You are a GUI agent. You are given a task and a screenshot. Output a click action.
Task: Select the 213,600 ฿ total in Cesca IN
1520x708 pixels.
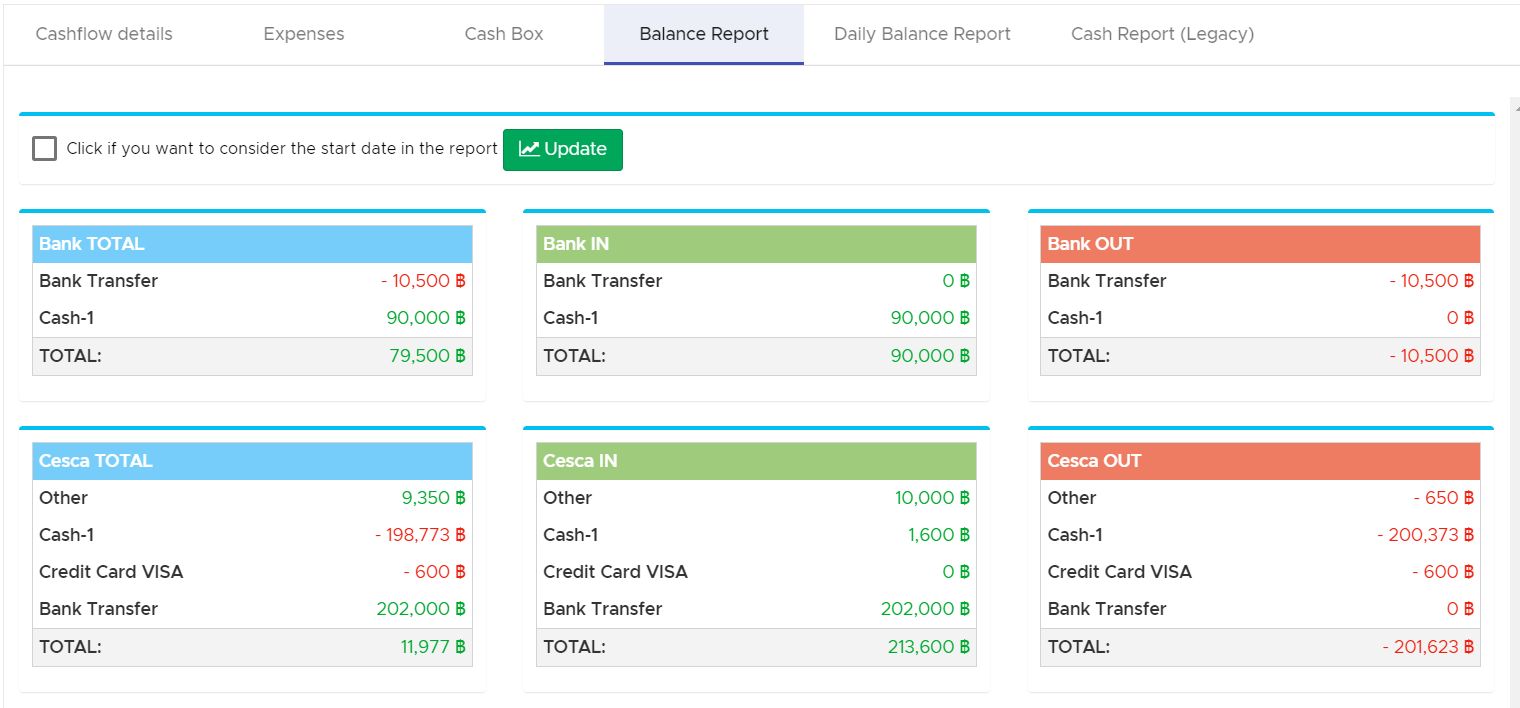tap(929, 647)
